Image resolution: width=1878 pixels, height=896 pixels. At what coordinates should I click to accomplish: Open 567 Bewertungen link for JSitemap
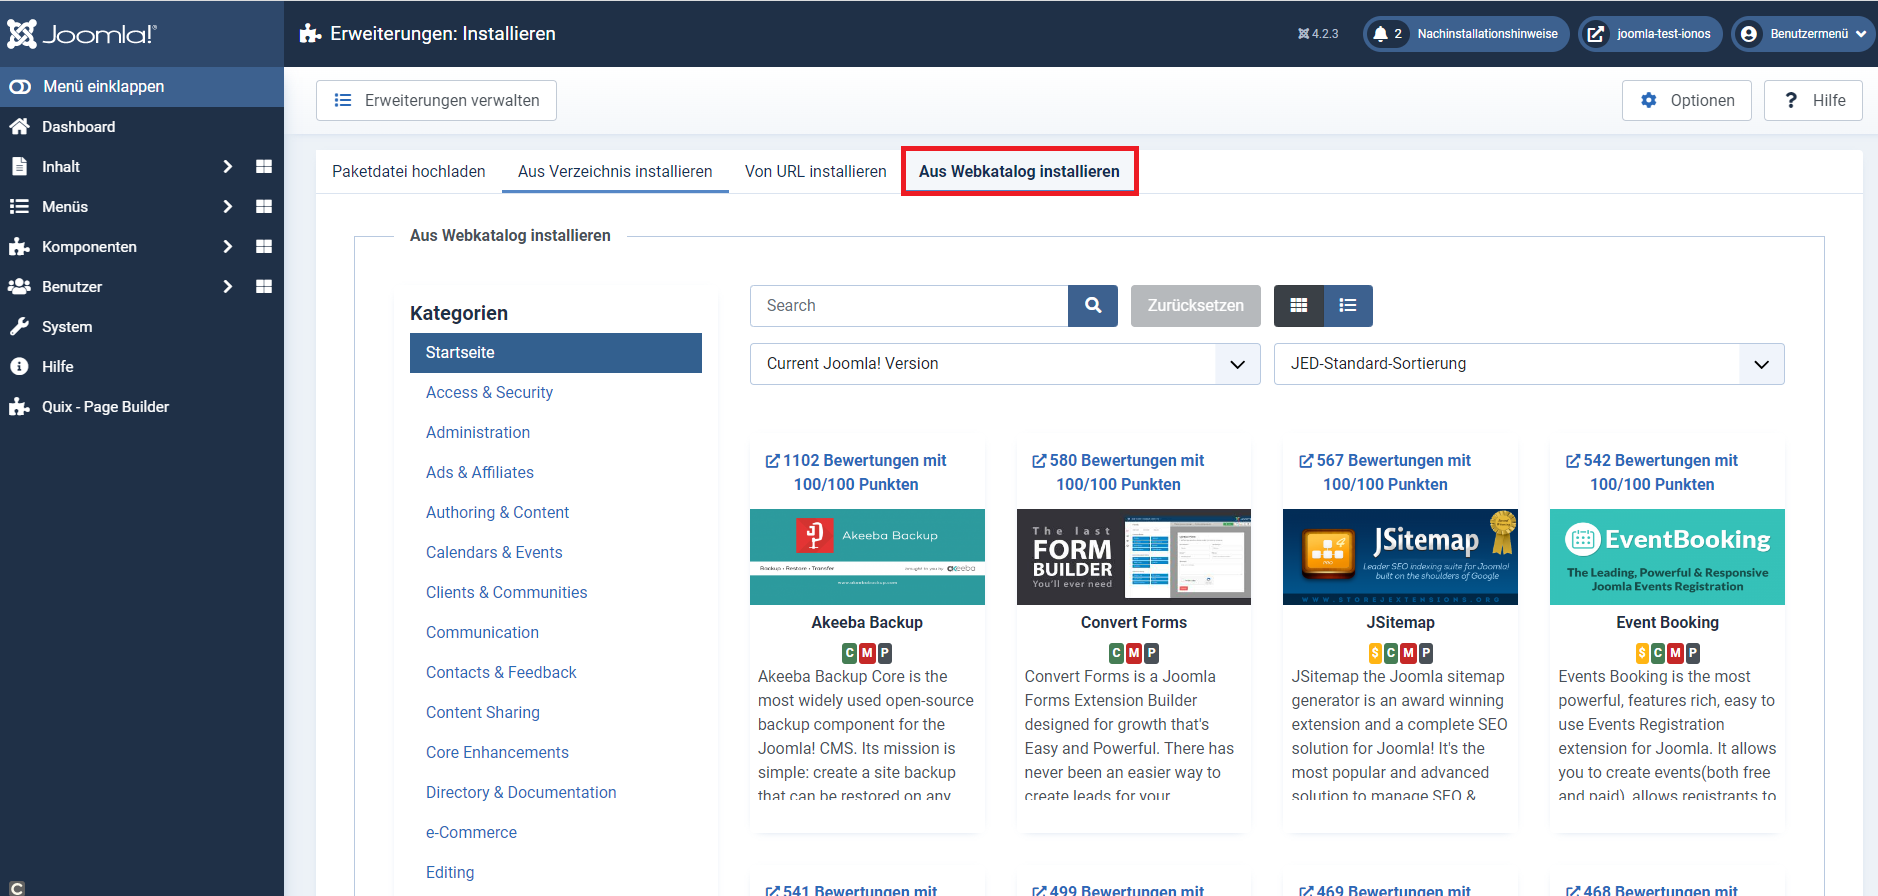pyautogui.click(x=1385, y=473)
